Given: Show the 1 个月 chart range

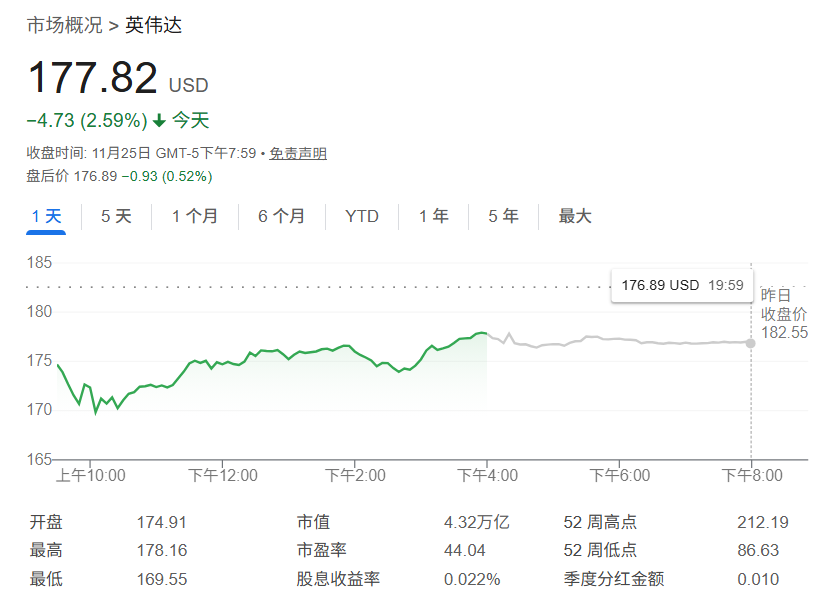Looking at the screenshot, I should (x=194, y=216).
